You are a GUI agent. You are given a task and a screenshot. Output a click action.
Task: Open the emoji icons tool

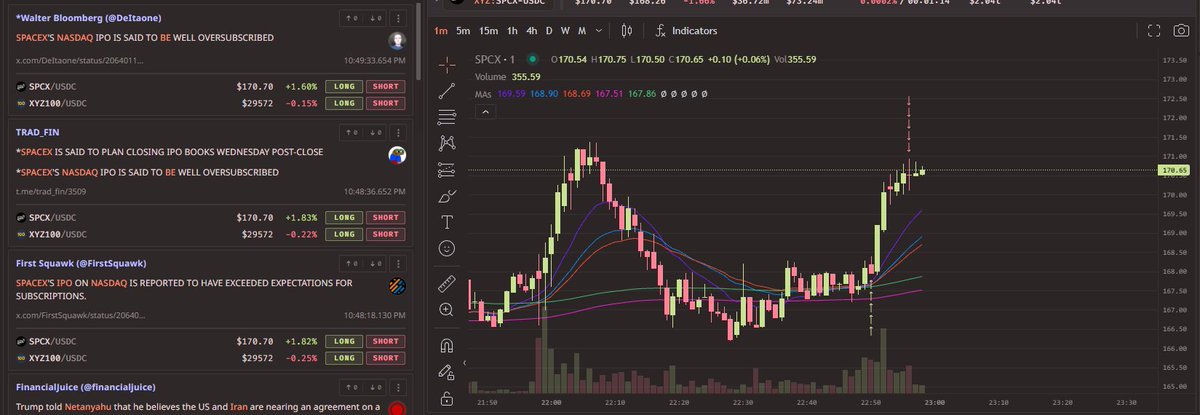tap(447, 246)
